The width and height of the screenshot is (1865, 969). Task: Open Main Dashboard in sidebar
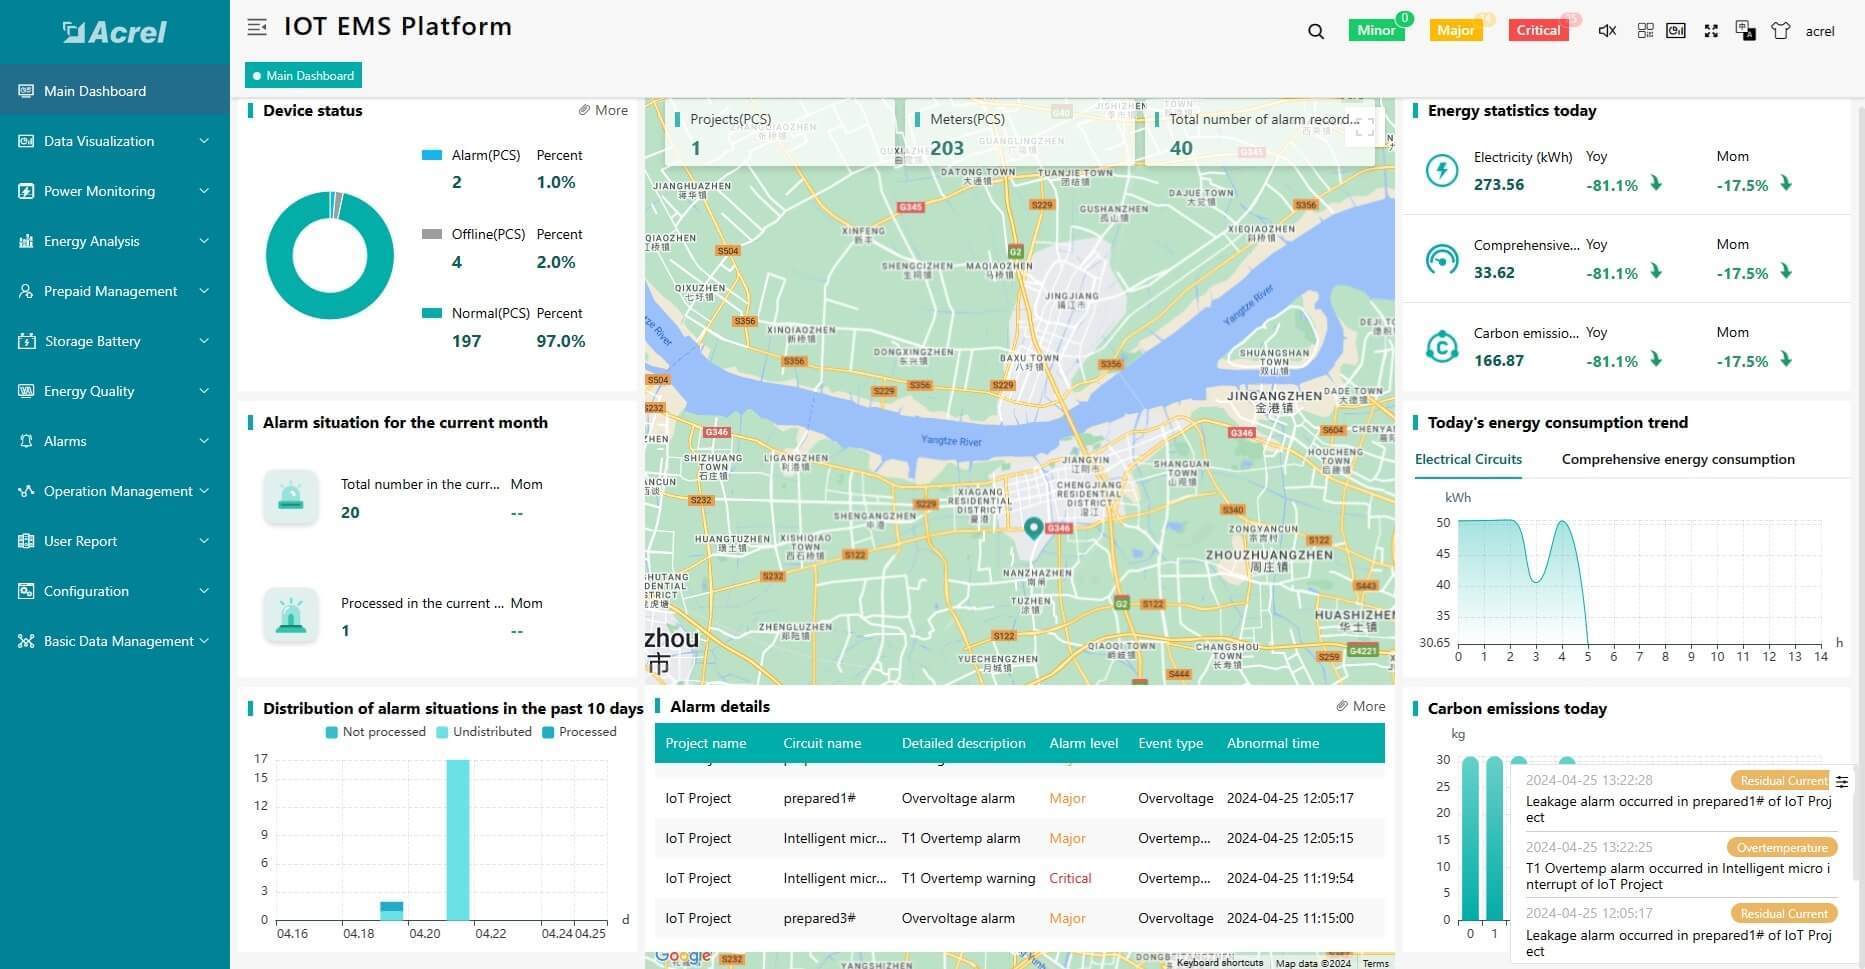pos(115,91)
